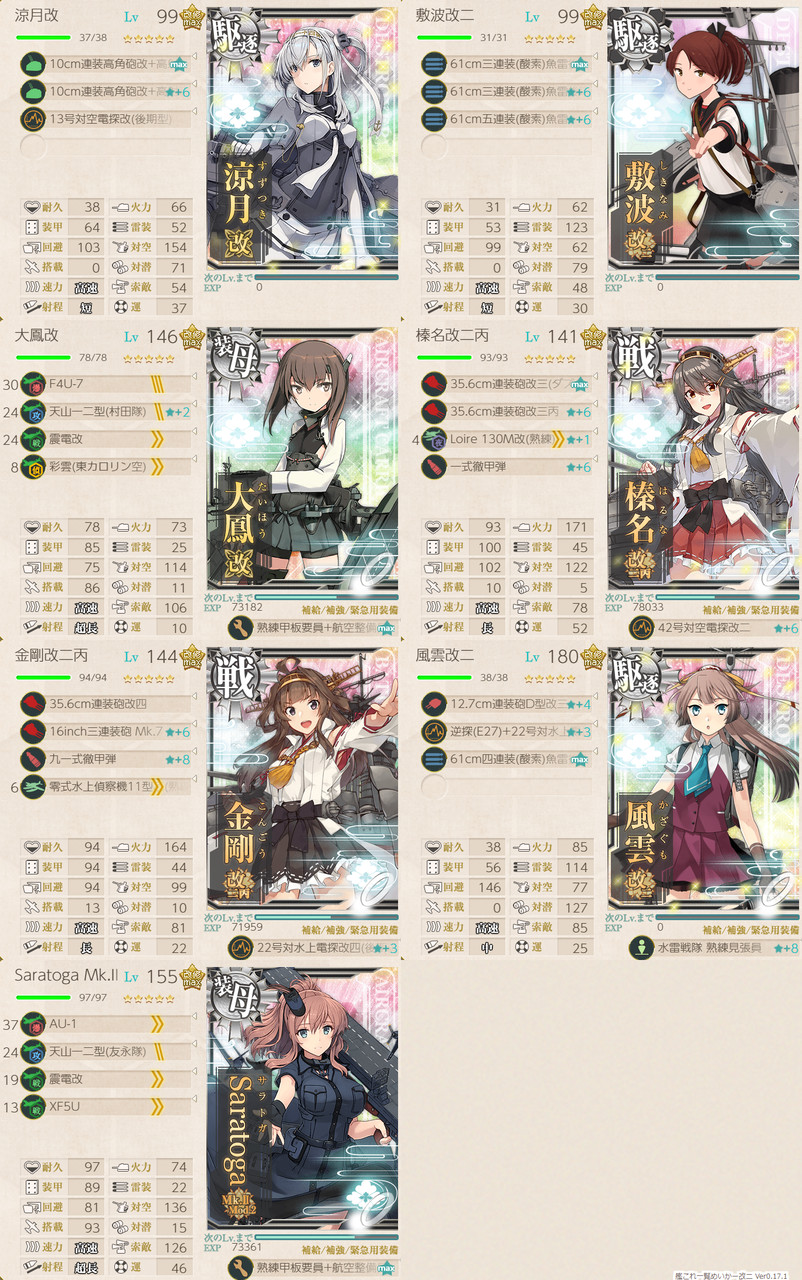The image size is (802, 1280).
Task: Select the 42号対空電探改二 radar icon
Action: tap(640, 628)
